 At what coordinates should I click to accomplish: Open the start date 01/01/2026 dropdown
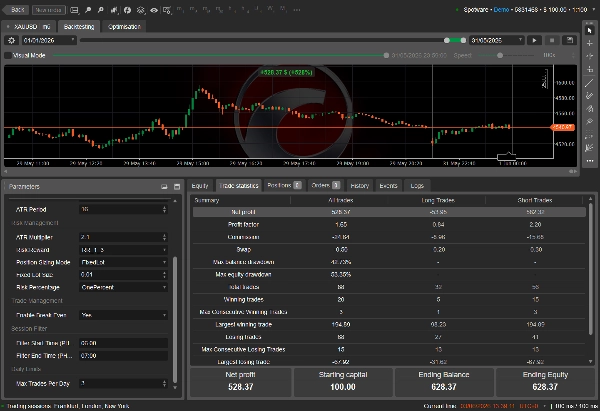(49, 40)
